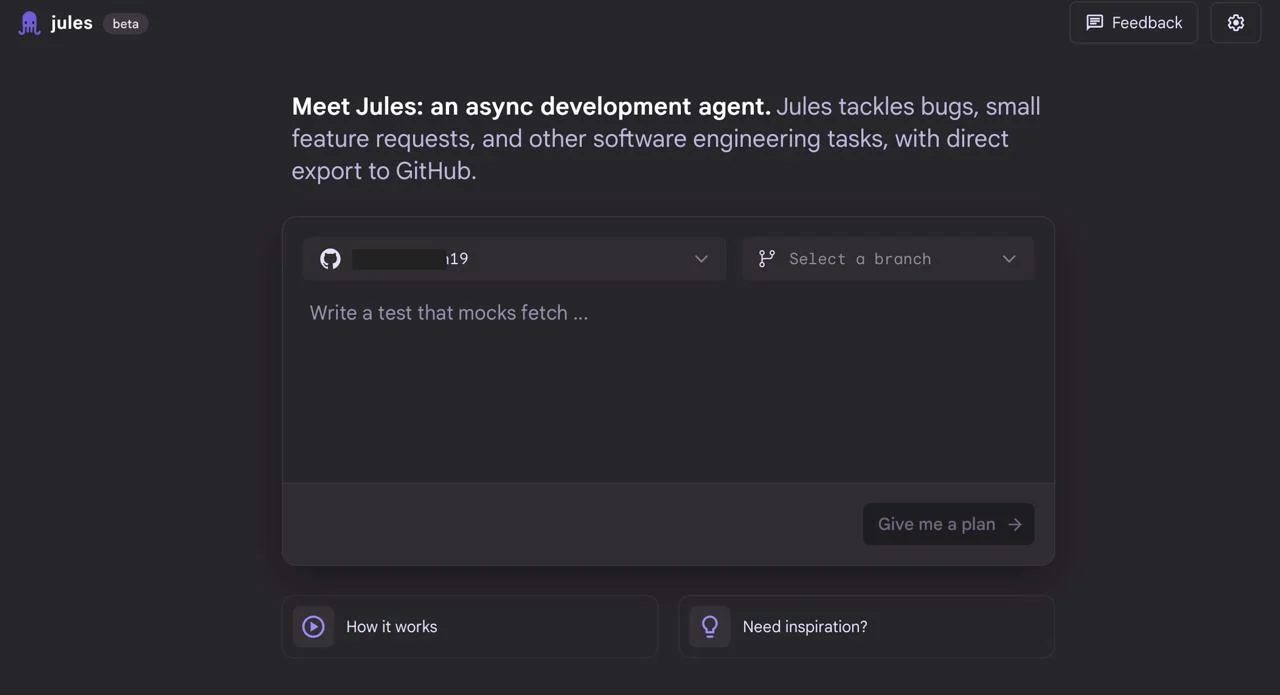1280x695 pixels.
Task: Click the play icon on How it works
Action: (x=314, y=627)
